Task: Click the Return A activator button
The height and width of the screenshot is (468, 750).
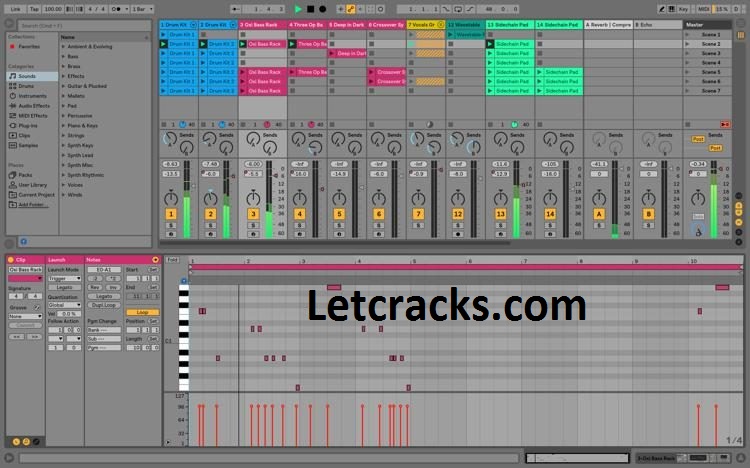Action: pos(599,214)
